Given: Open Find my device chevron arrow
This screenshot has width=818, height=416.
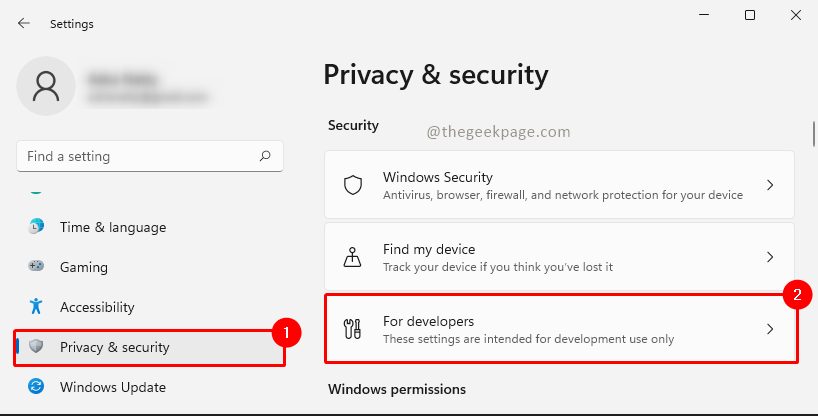Looking at the screenshot, I should pos(770,257).
